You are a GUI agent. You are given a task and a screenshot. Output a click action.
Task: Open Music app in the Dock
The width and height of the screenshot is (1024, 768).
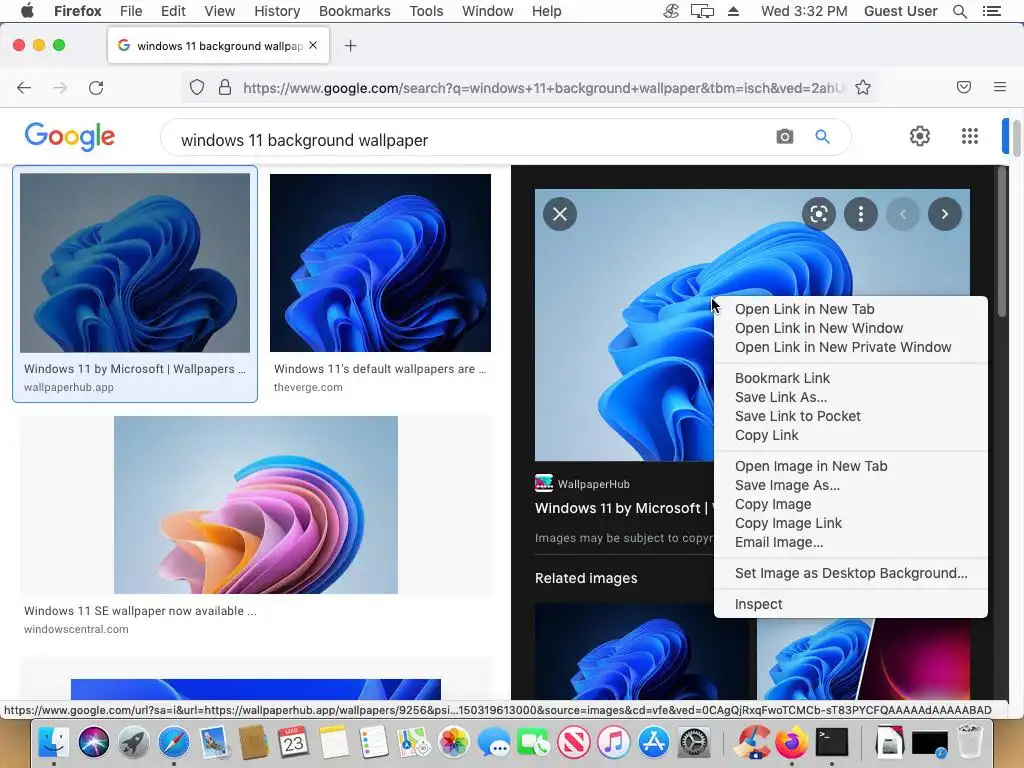coord(613,743)
